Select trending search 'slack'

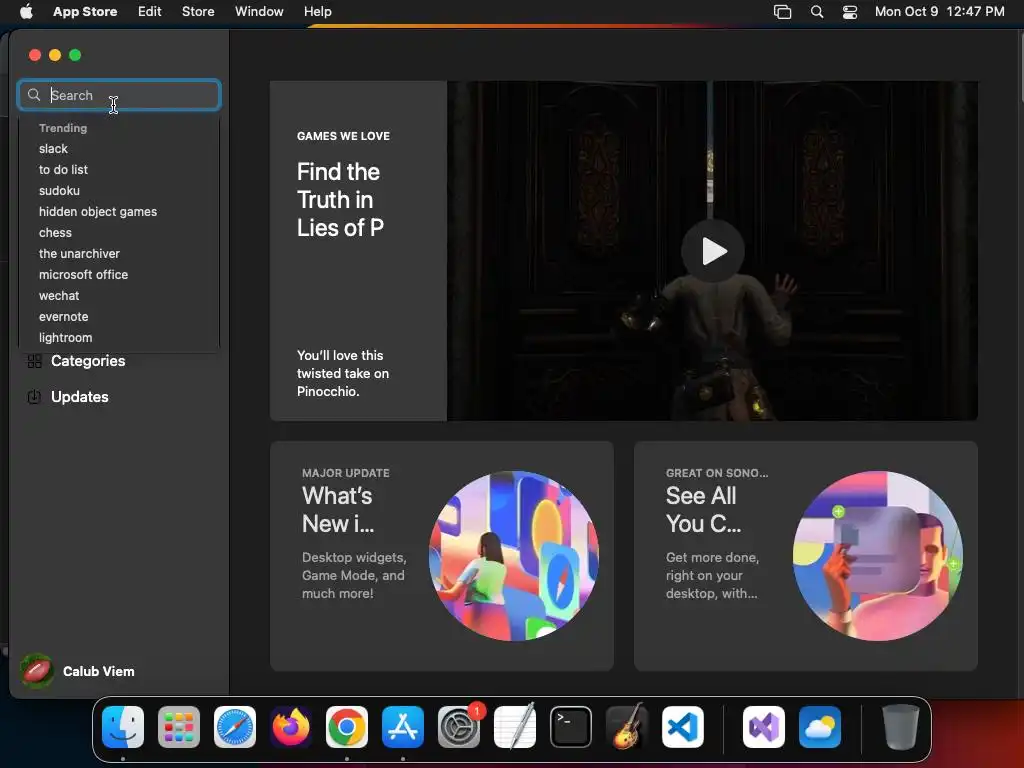(x=53, y=149)
